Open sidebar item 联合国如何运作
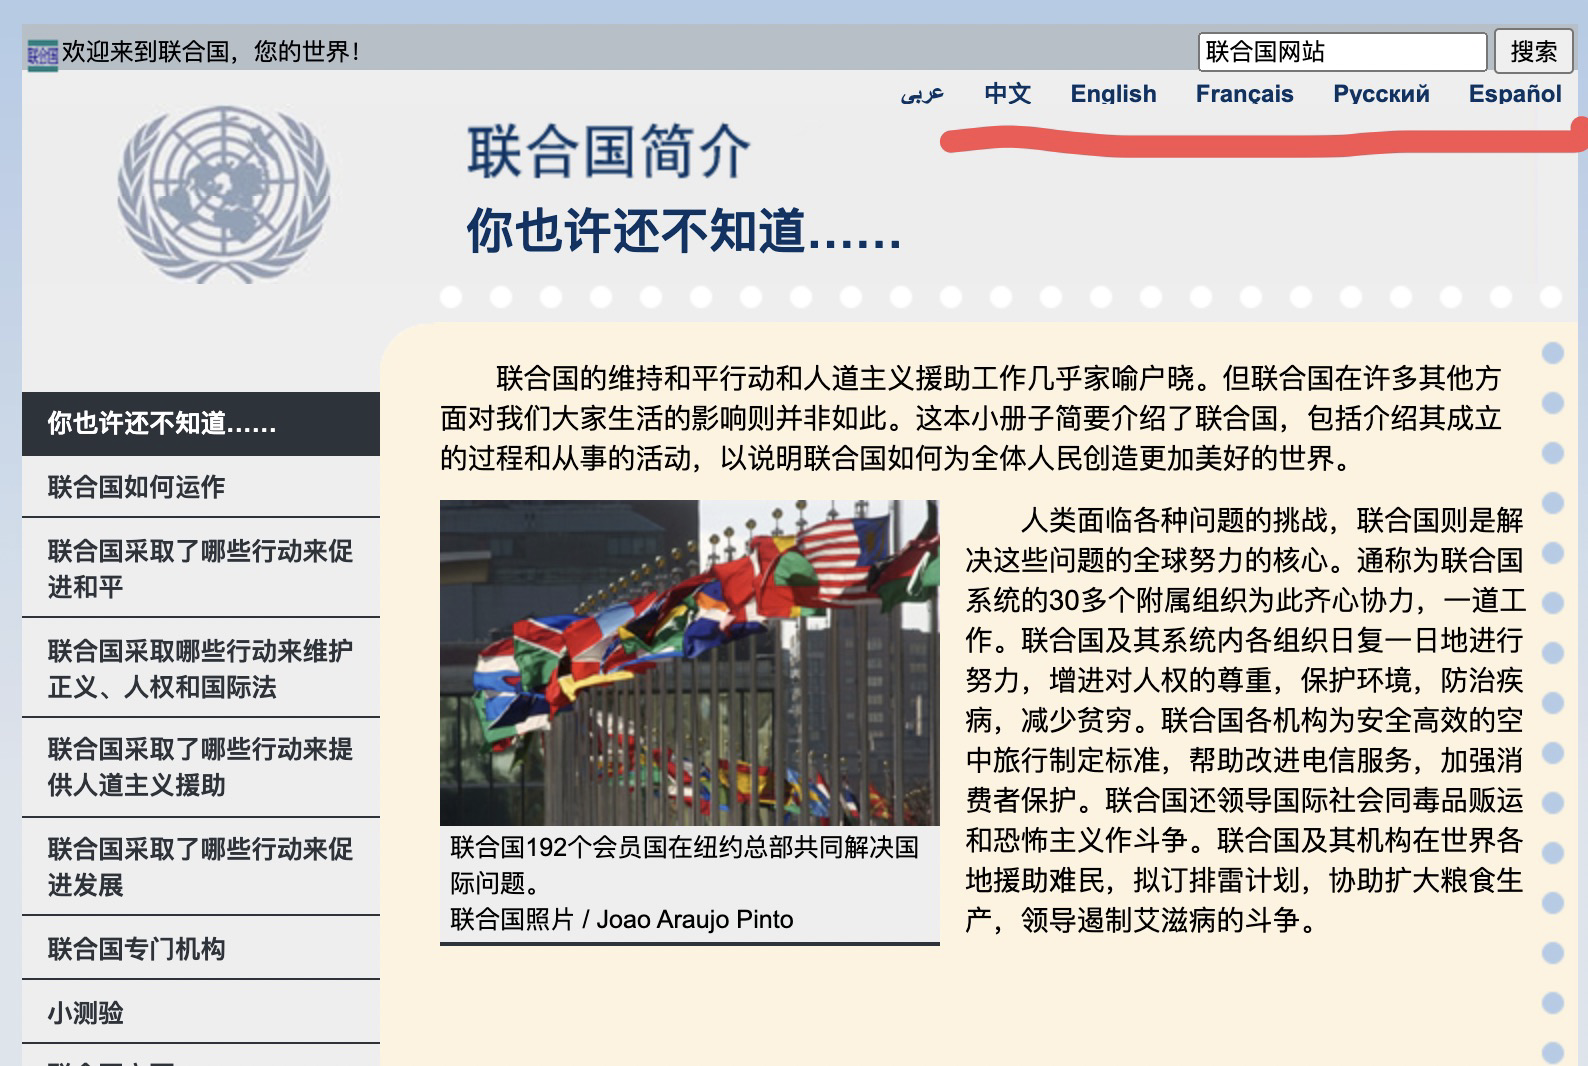The height and width of the screenshot is (1066, 1588). [201, 487]
